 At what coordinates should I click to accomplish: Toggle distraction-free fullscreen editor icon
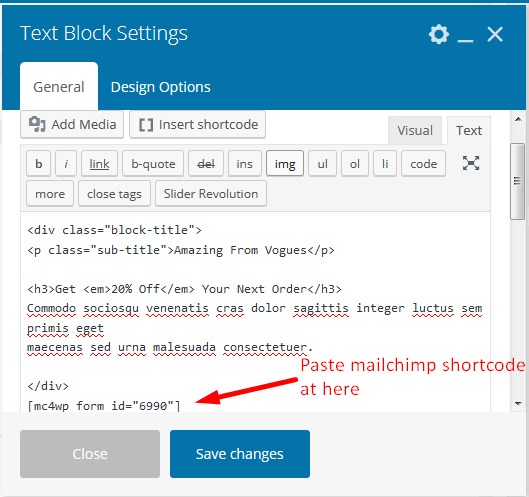tap(471, 163)
